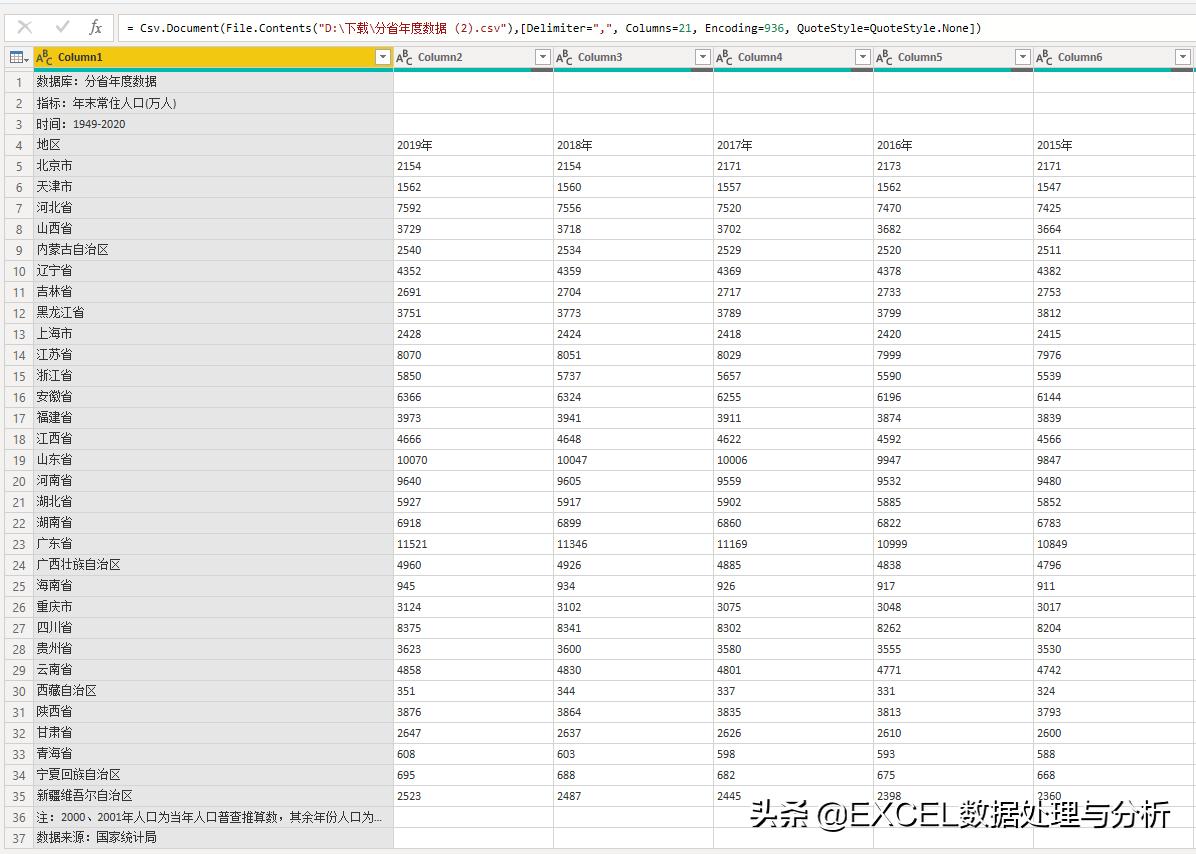This screenshot has height=854, width=1196.
Task: Expand the filter dropdown on Column2
Action: (542, 58)
